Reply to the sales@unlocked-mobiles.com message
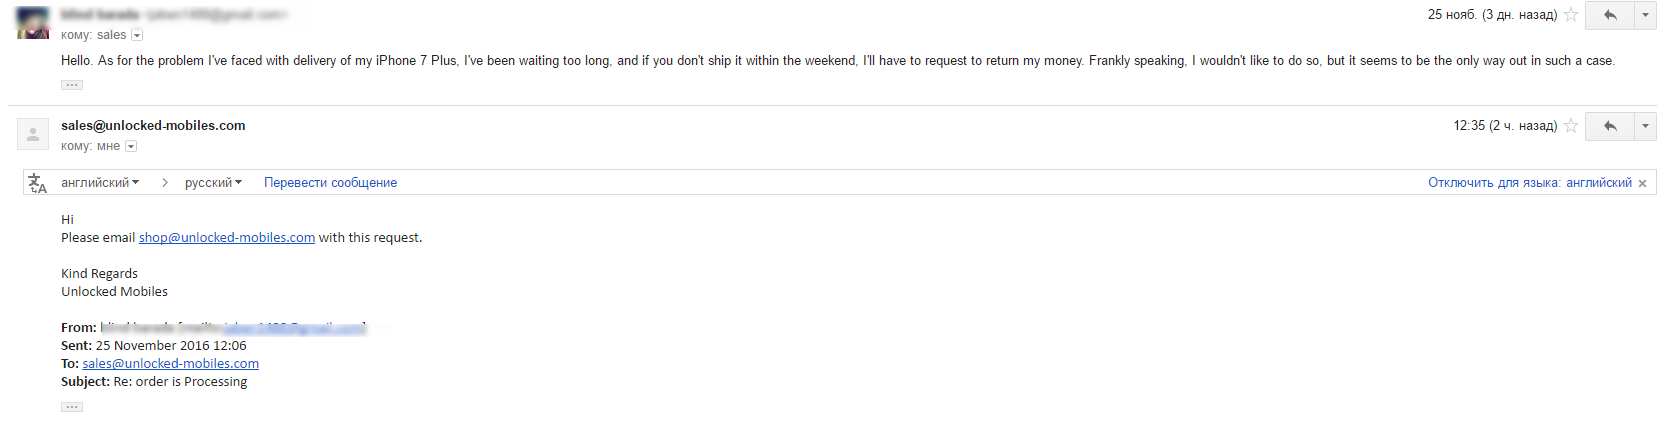 (x=1610, y=126)
